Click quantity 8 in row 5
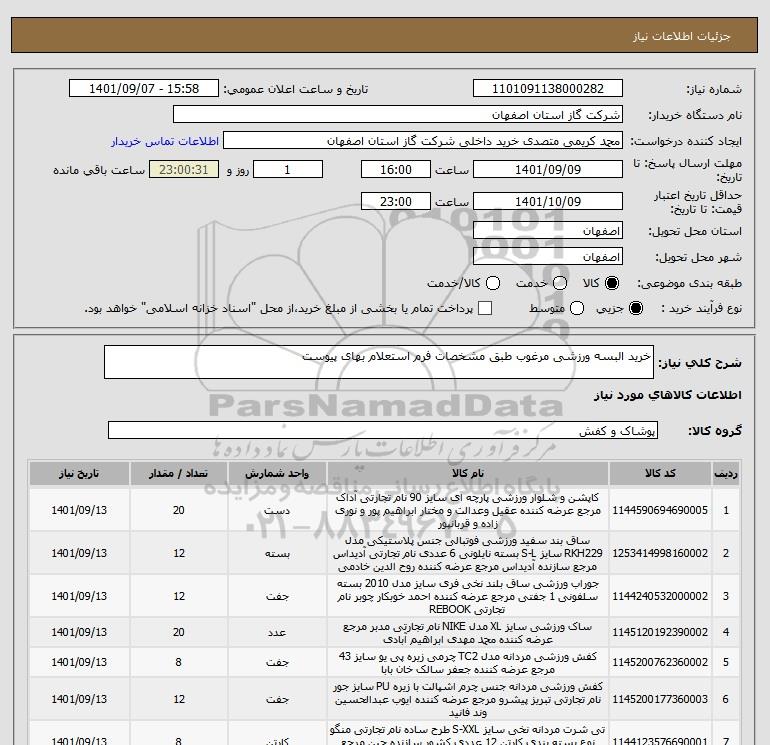This screenshot has height=745, width=770. coord(179,662)
